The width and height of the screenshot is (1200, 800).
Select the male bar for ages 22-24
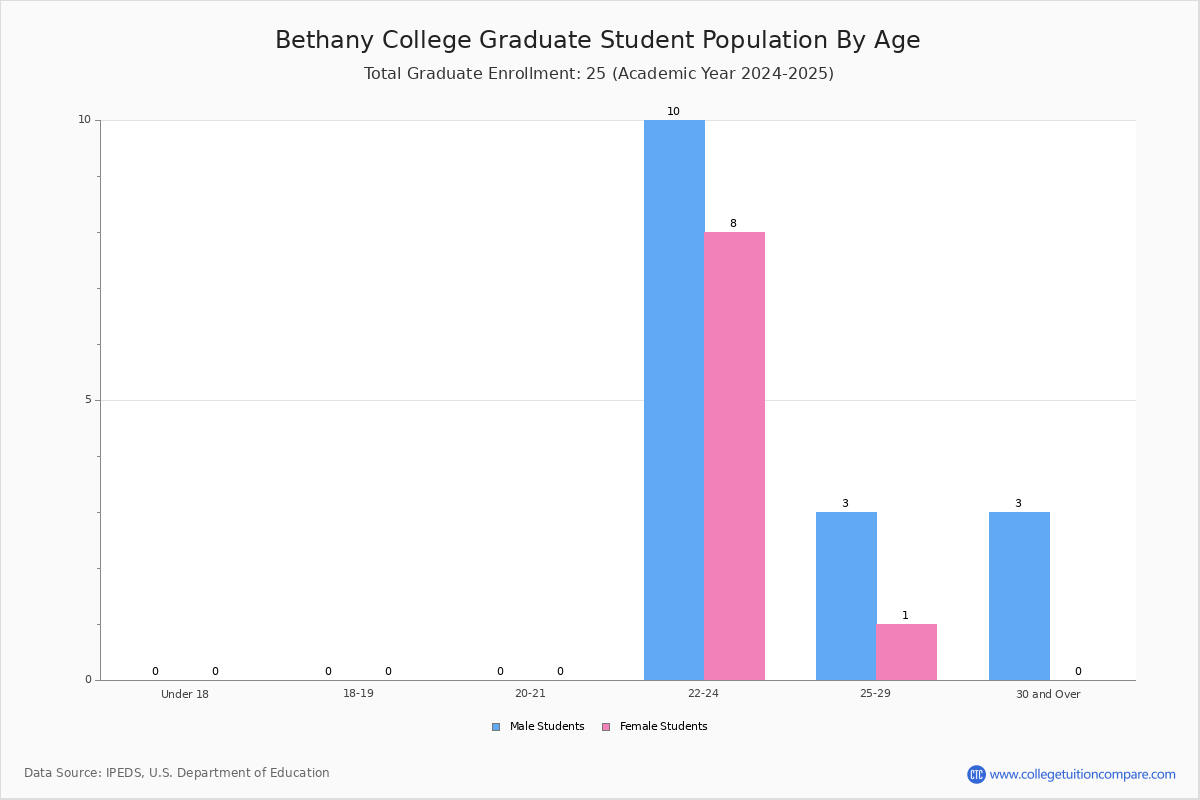(674, 400)
